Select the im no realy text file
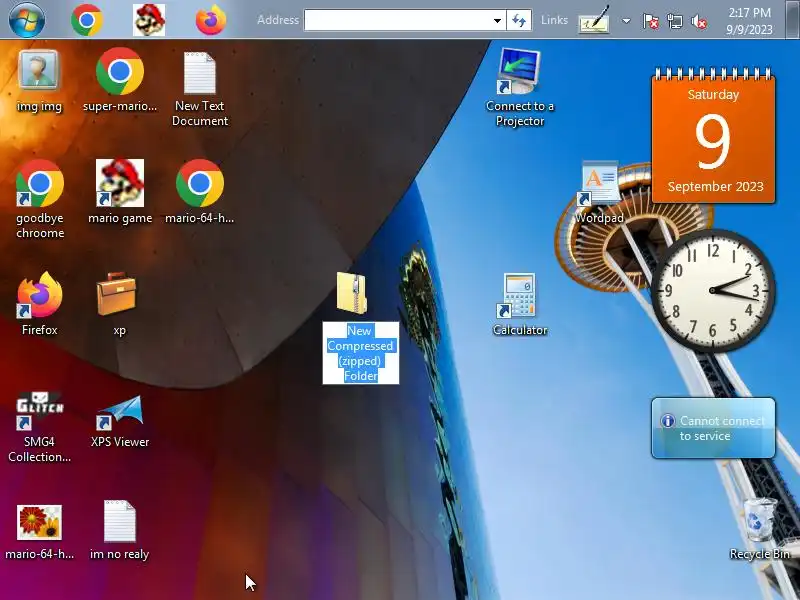 (119, 531)
